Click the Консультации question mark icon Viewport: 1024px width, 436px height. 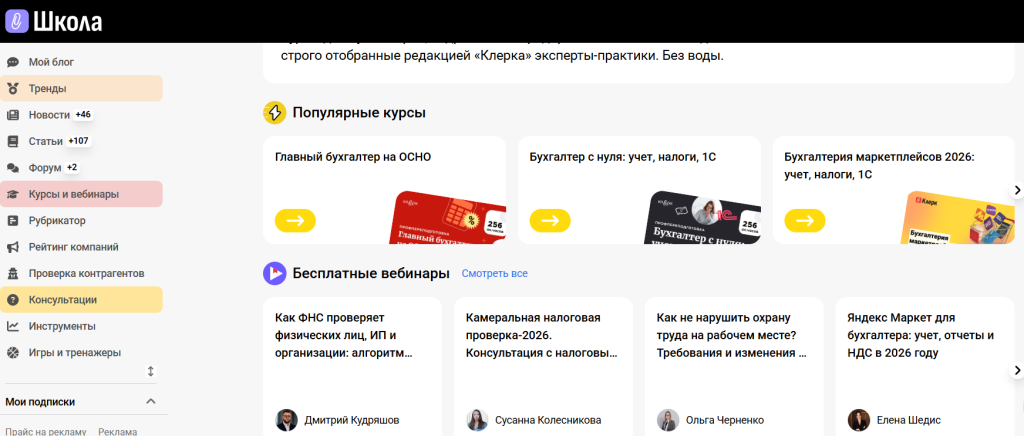click(x=12, y=300)
